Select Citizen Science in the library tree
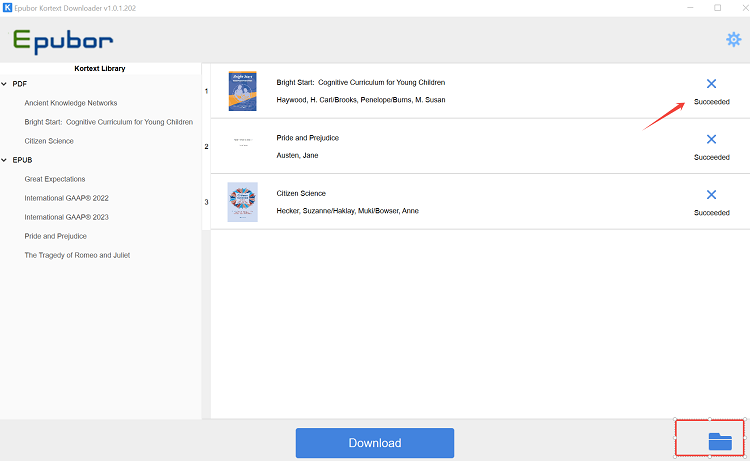 pyautogui.click(x=49, y=141)
